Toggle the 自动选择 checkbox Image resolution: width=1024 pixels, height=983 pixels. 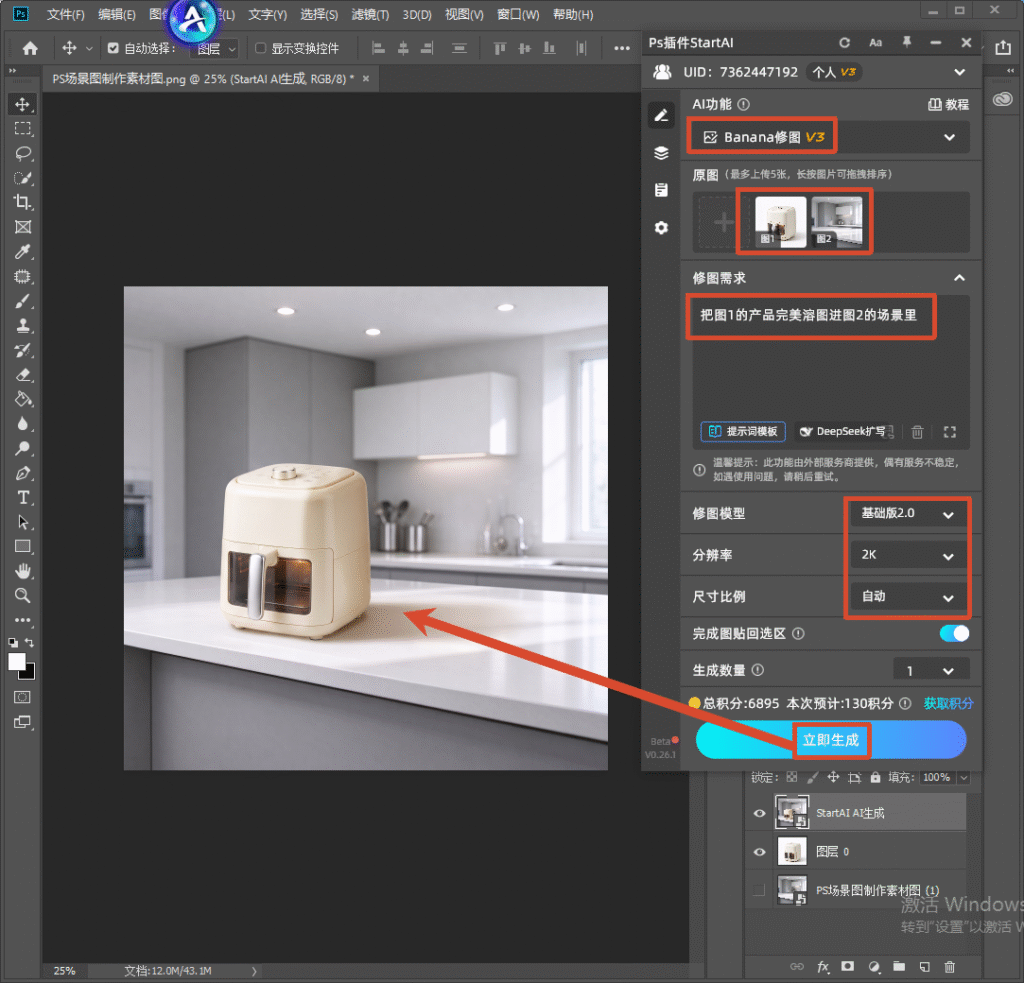(113, 48)
